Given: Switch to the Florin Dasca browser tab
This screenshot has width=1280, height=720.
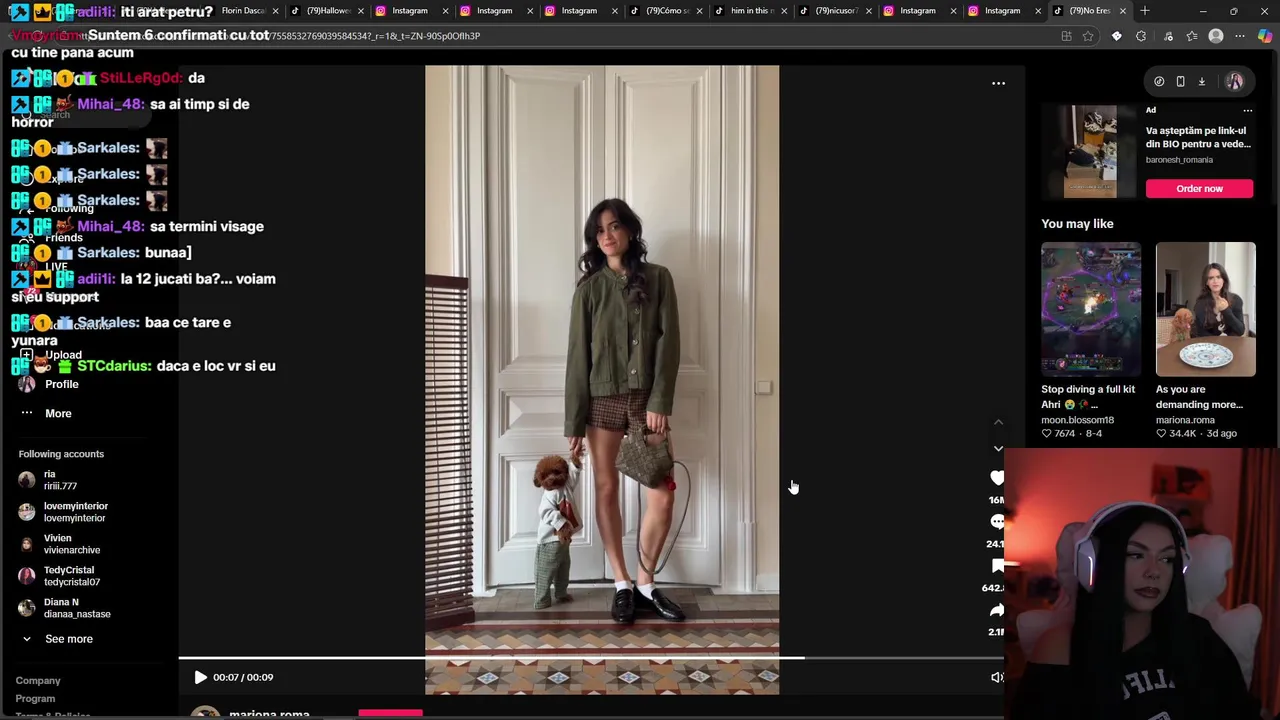Looking at the screenshot, I should pos(243,11).
